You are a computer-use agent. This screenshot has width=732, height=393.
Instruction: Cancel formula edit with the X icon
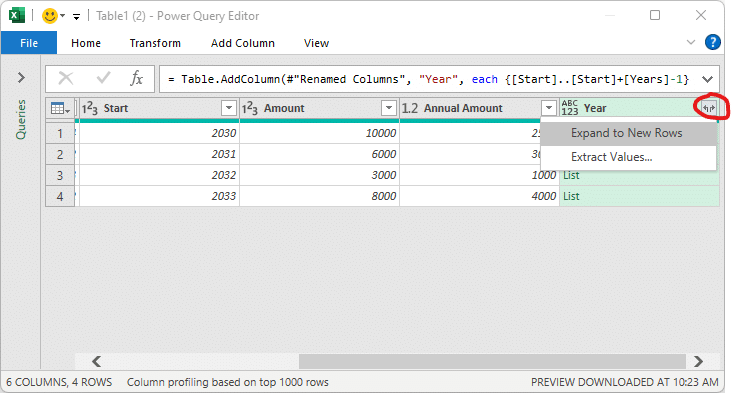pos(66,78)
